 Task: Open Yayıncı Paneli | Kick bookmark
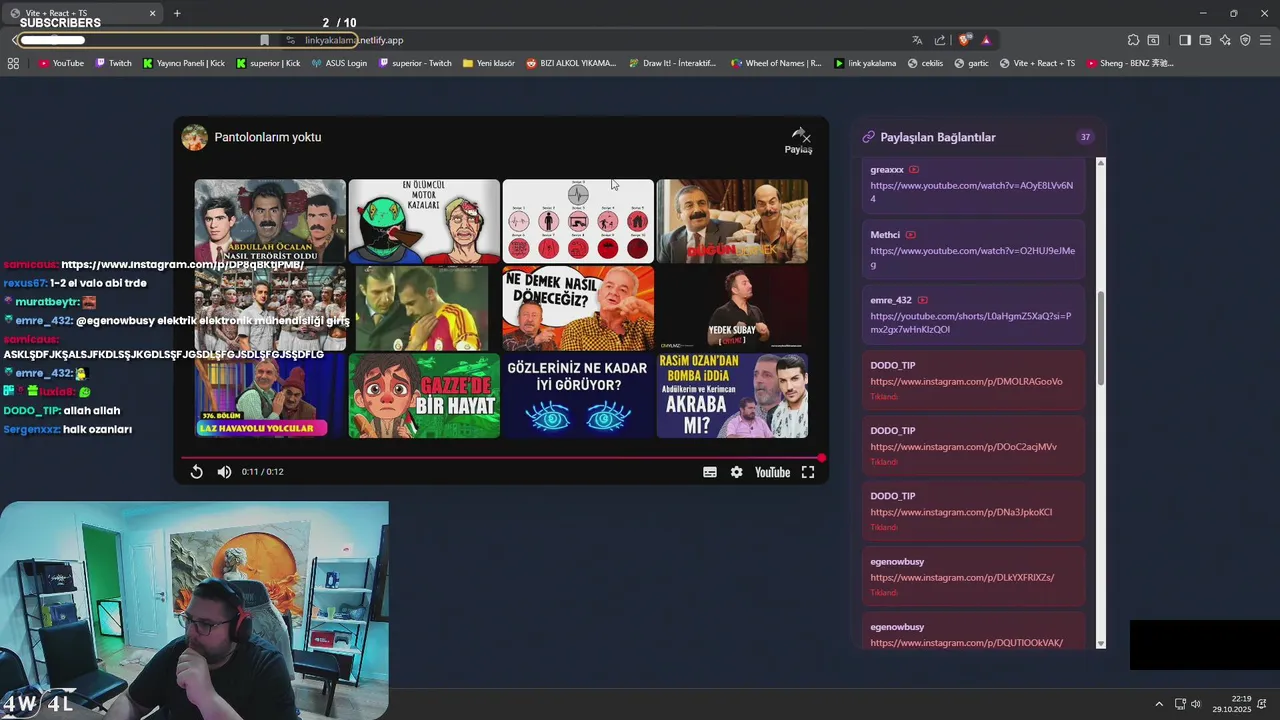pyautogui.click(x=184, y=63)
